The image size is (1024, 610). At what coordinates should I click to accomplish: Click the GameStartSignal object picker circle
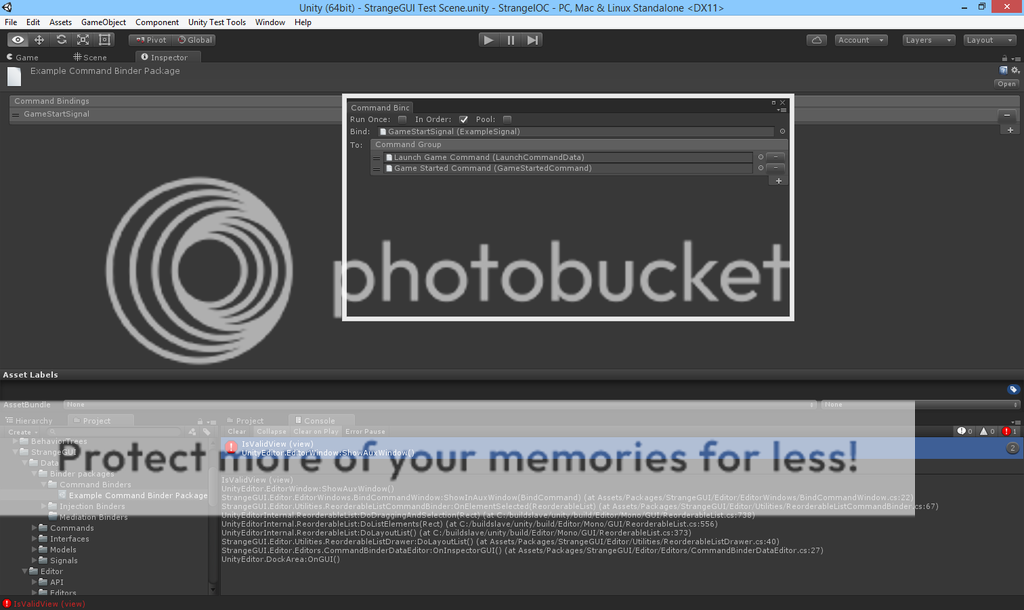(784, 131)
